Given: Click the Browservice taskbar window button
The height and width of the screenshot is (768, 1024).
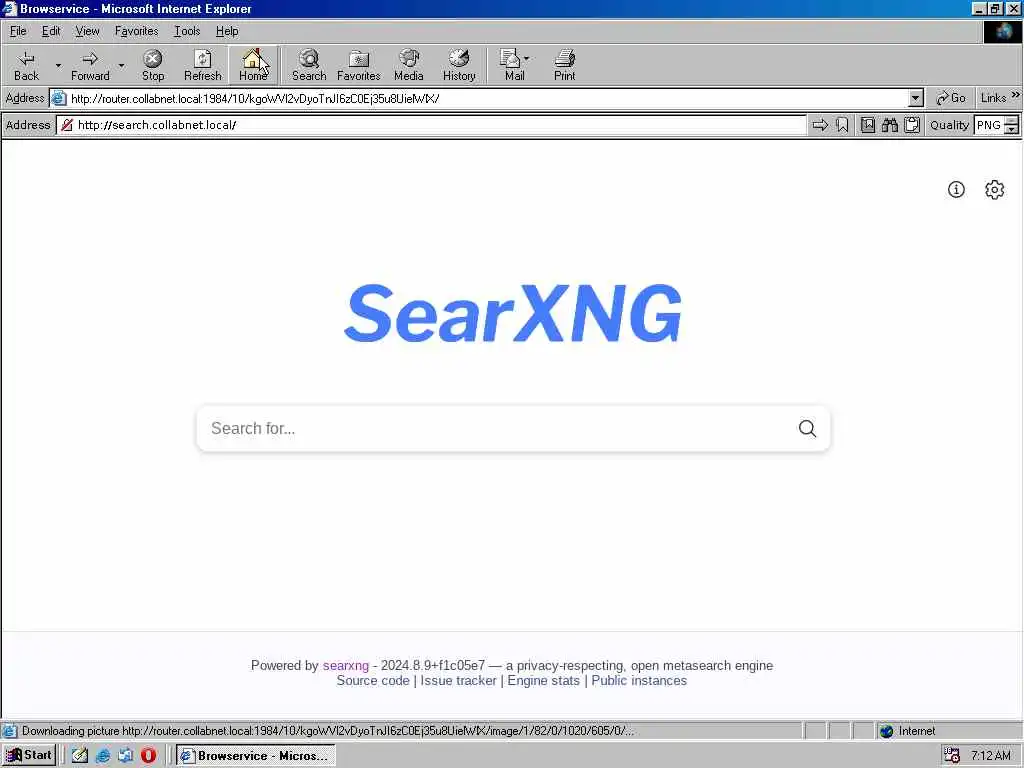Looking at the screenshot, I should point(256,756).
